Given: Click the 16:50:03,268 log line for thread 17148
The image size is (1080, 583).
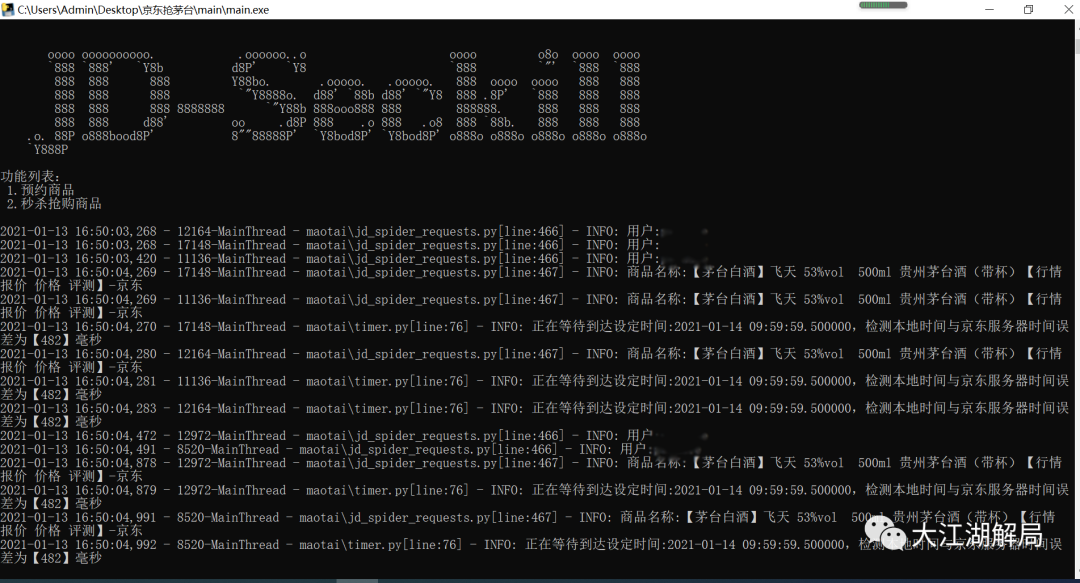Looking at the screenshot, I should [x=330, y=245].
